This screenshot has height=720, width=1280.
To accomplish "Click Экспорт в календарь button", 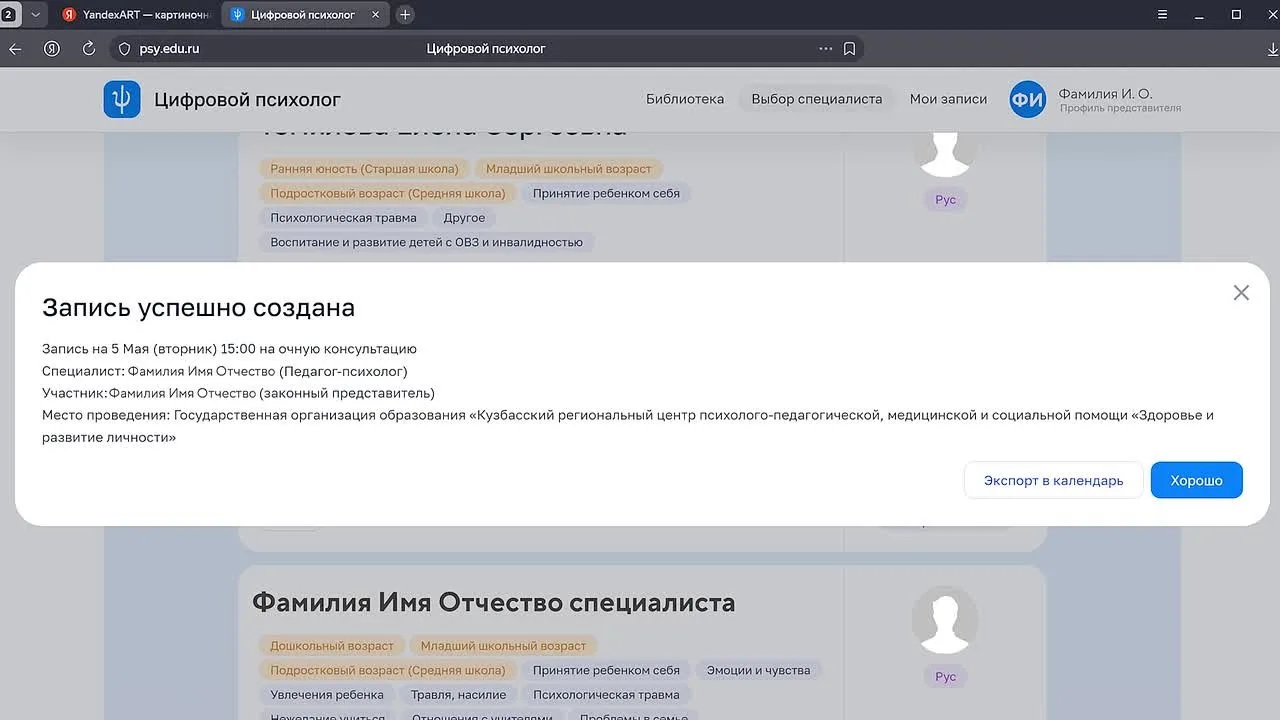I will point(1053,480).
